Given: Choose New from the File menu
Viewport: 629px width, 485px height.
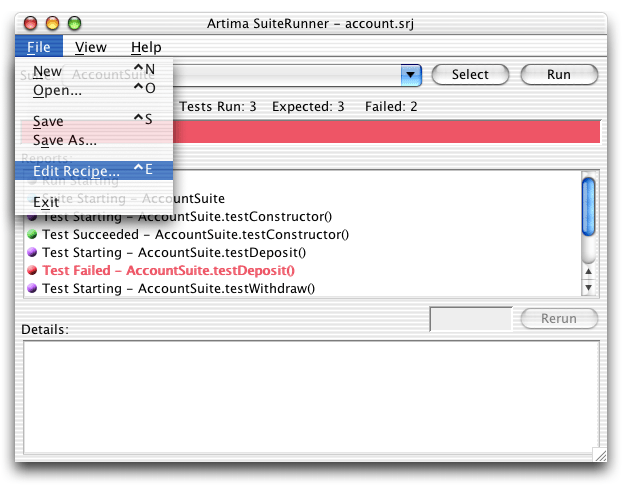Looking at the screenshot, I should [x=94, y=71].
